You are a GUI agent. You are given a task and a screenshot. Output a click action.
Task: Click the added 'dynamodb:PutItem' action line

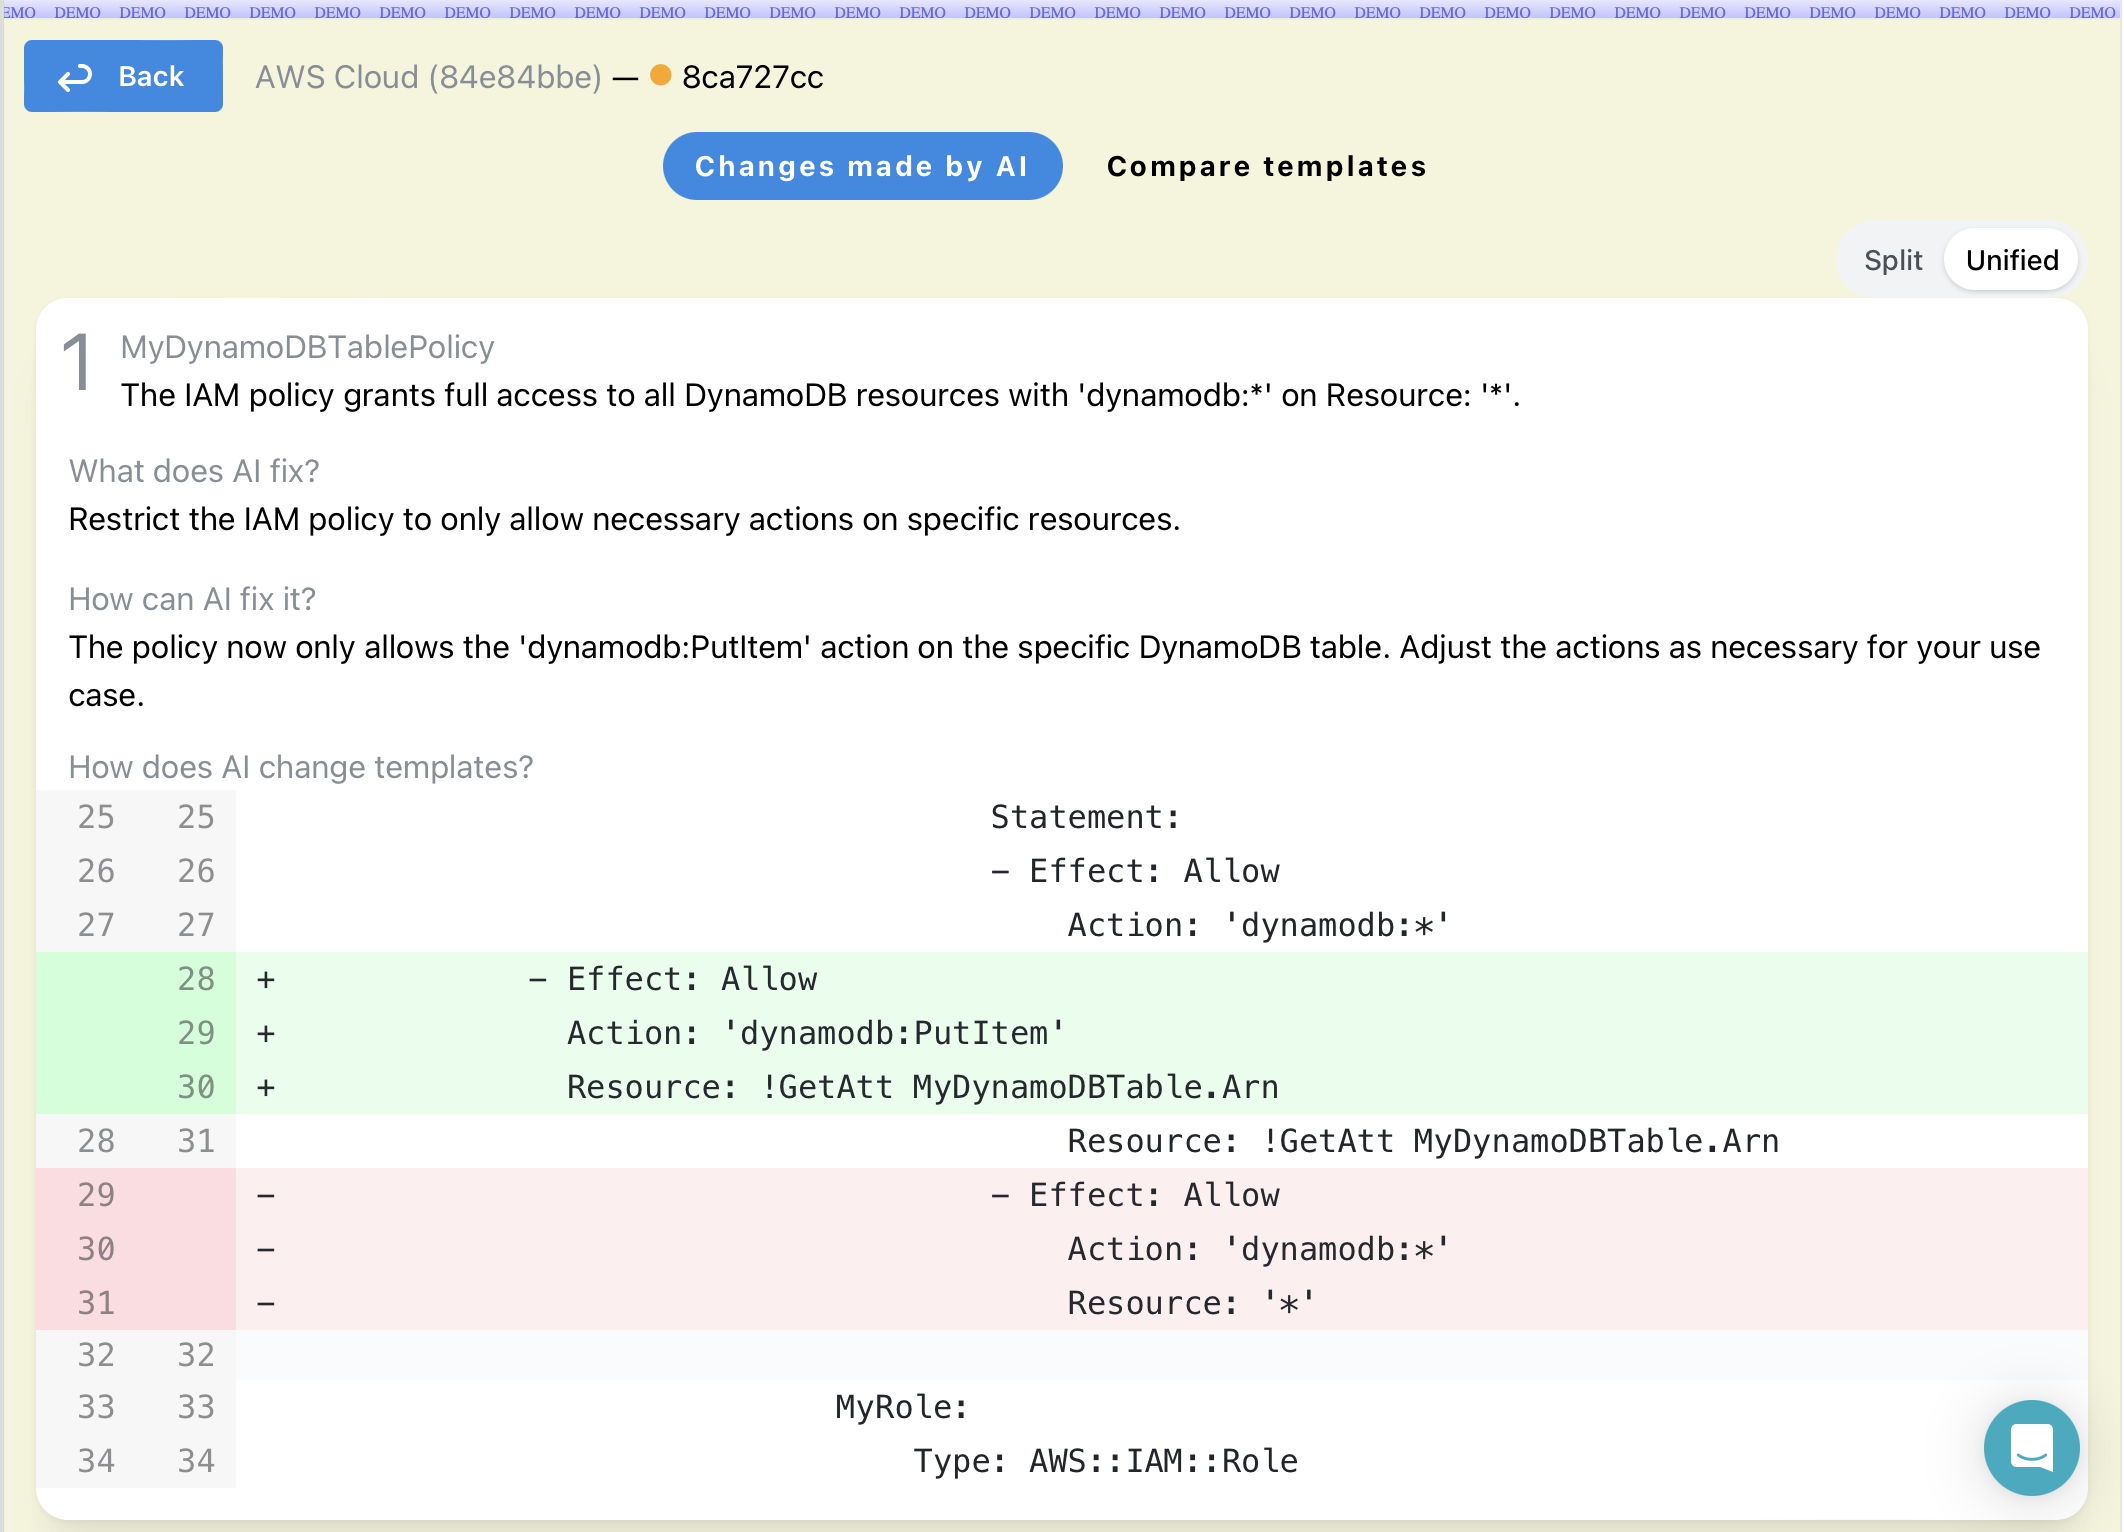coord(815,1033)
